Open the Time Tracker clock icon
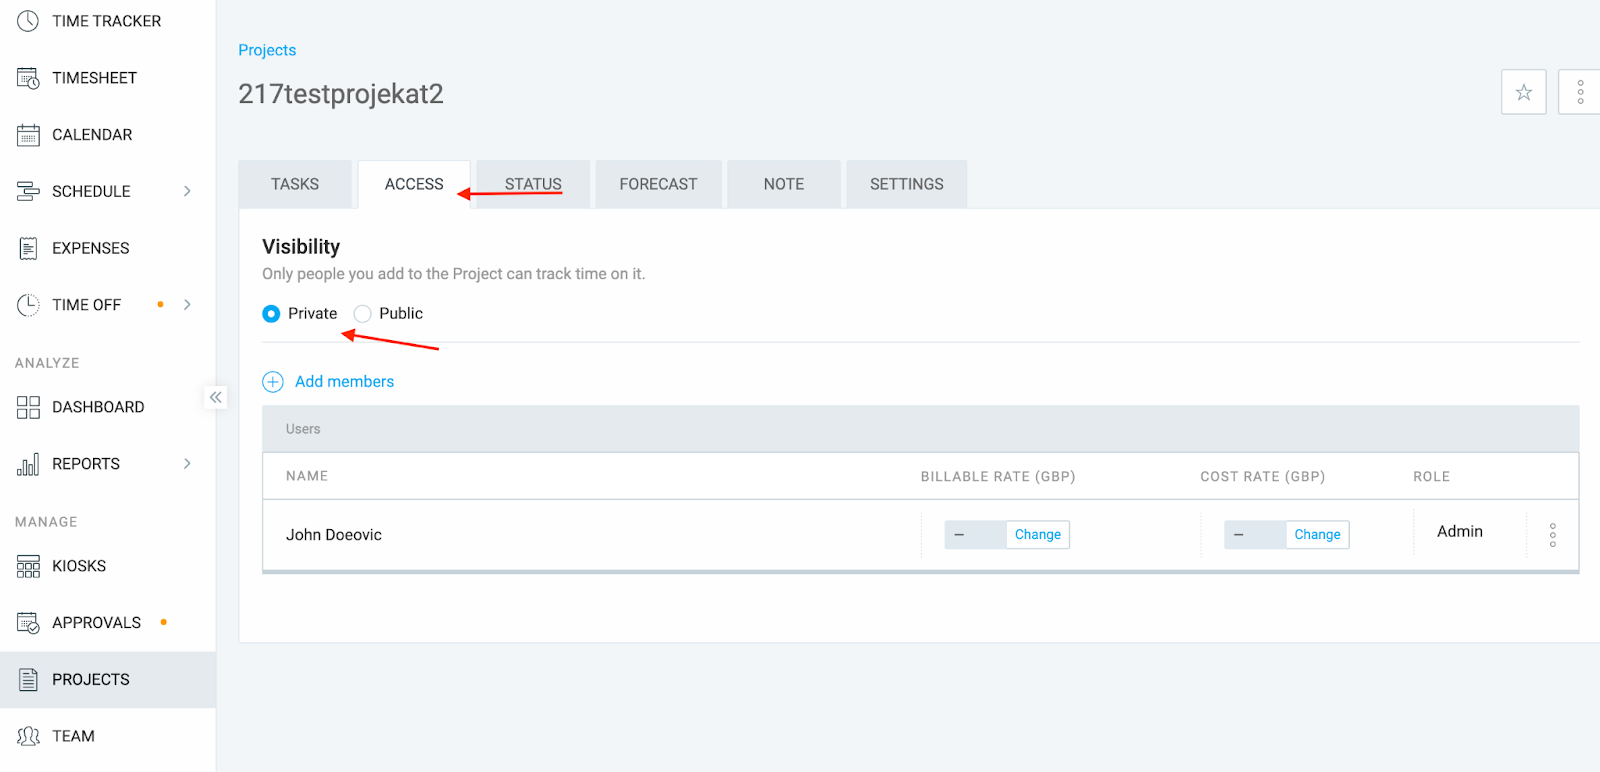This screenshot has width=1600, height=772. [x=28, y=21]
